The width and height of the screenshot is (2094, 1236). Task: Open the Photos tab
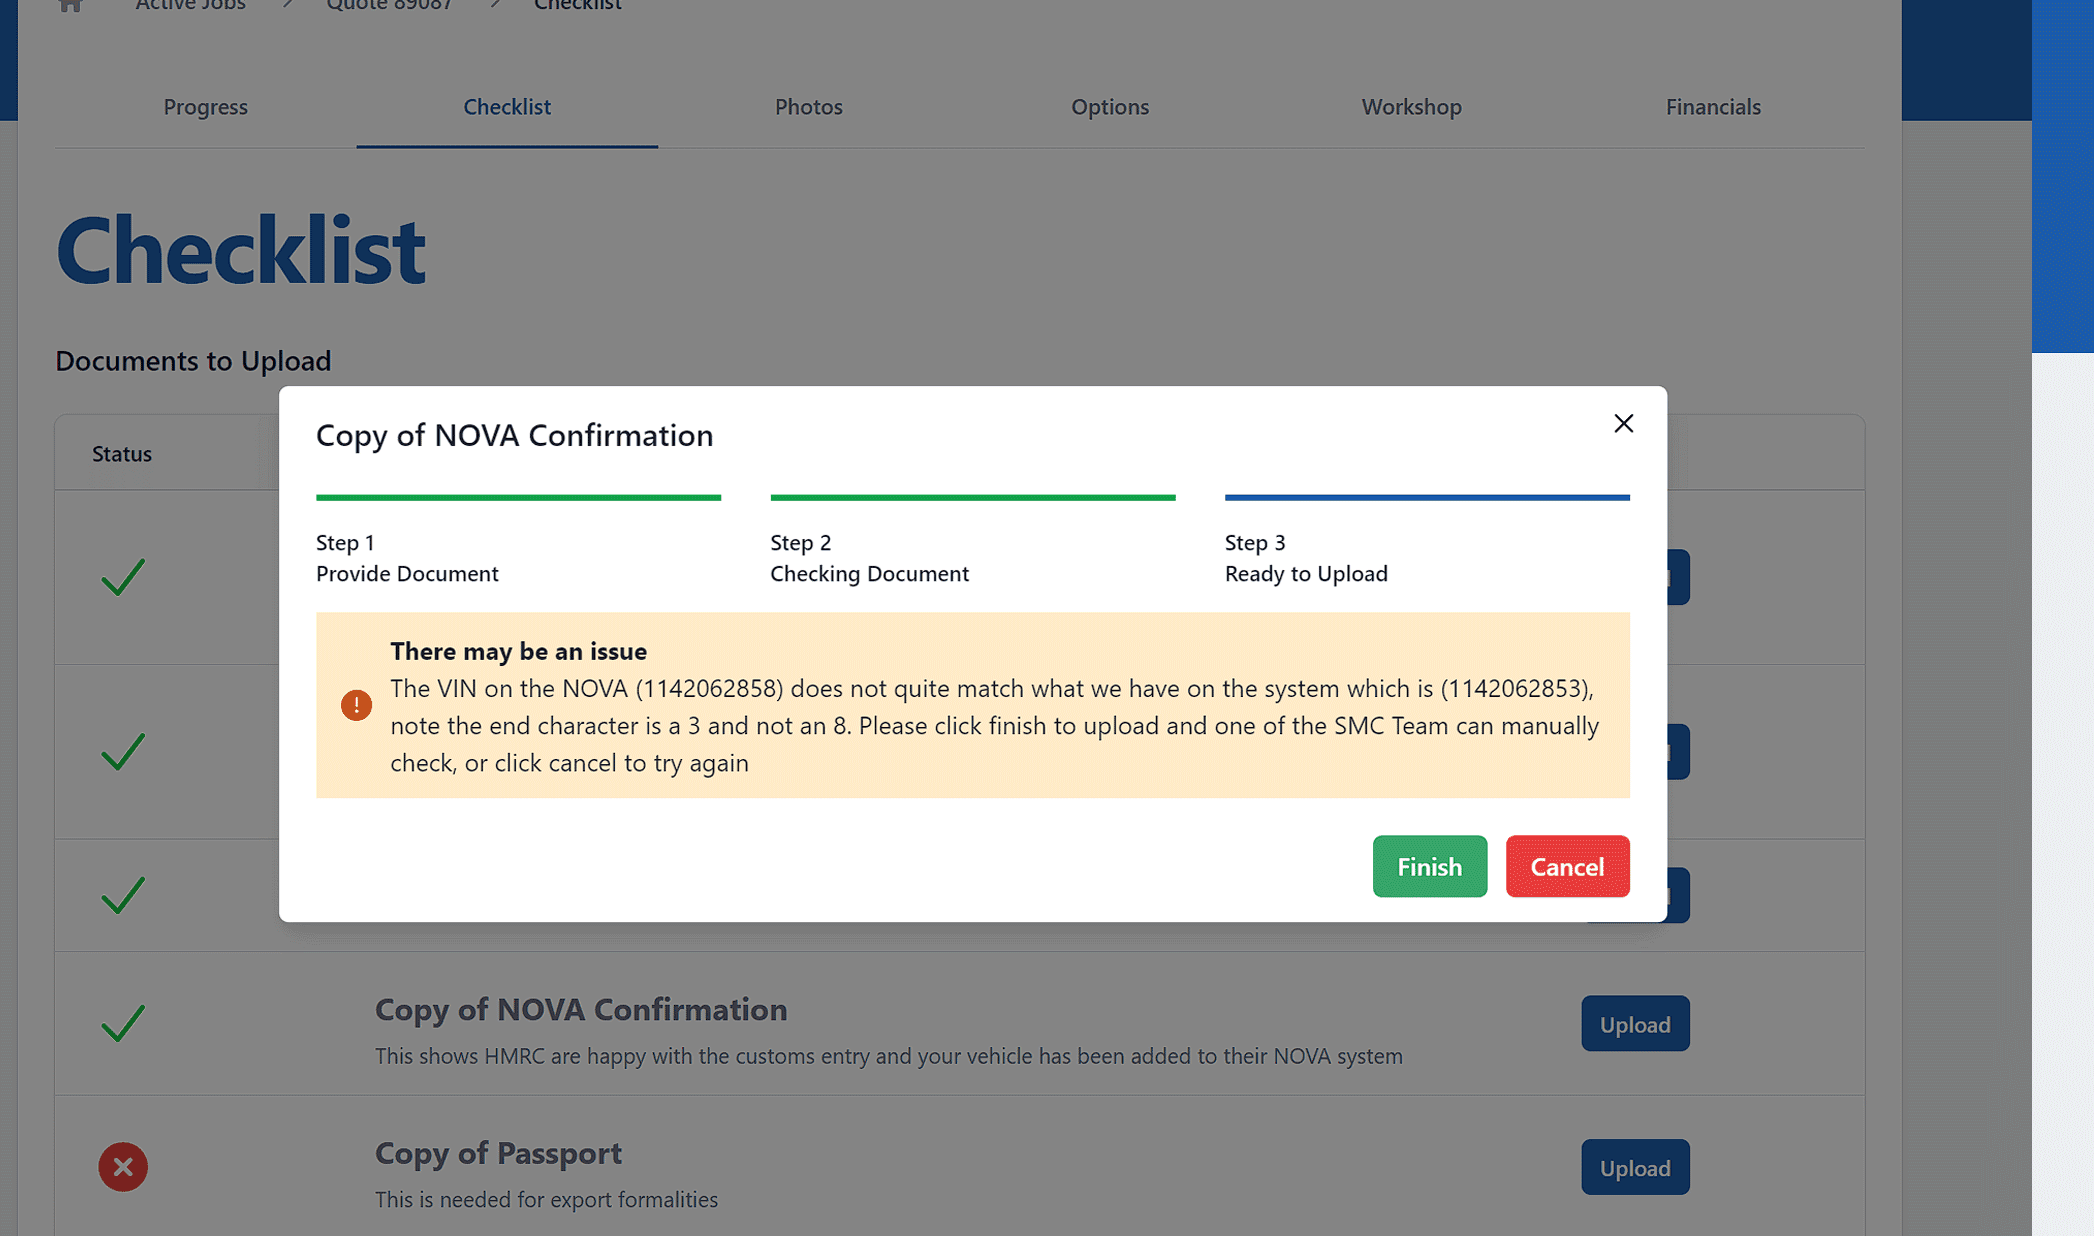(x=808, y=107)
